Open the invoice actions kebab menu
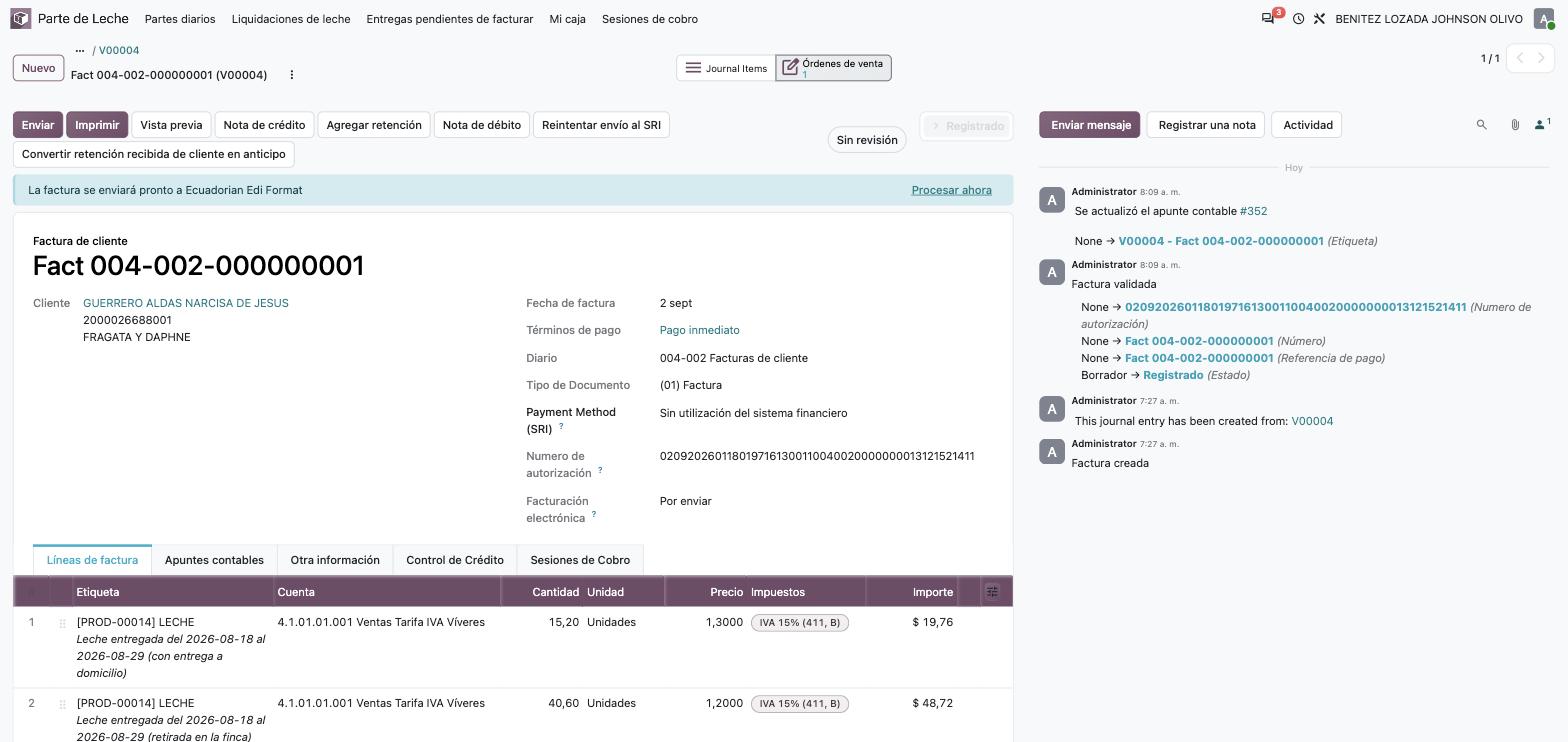1568x742 pixels. tap(292, 75)
